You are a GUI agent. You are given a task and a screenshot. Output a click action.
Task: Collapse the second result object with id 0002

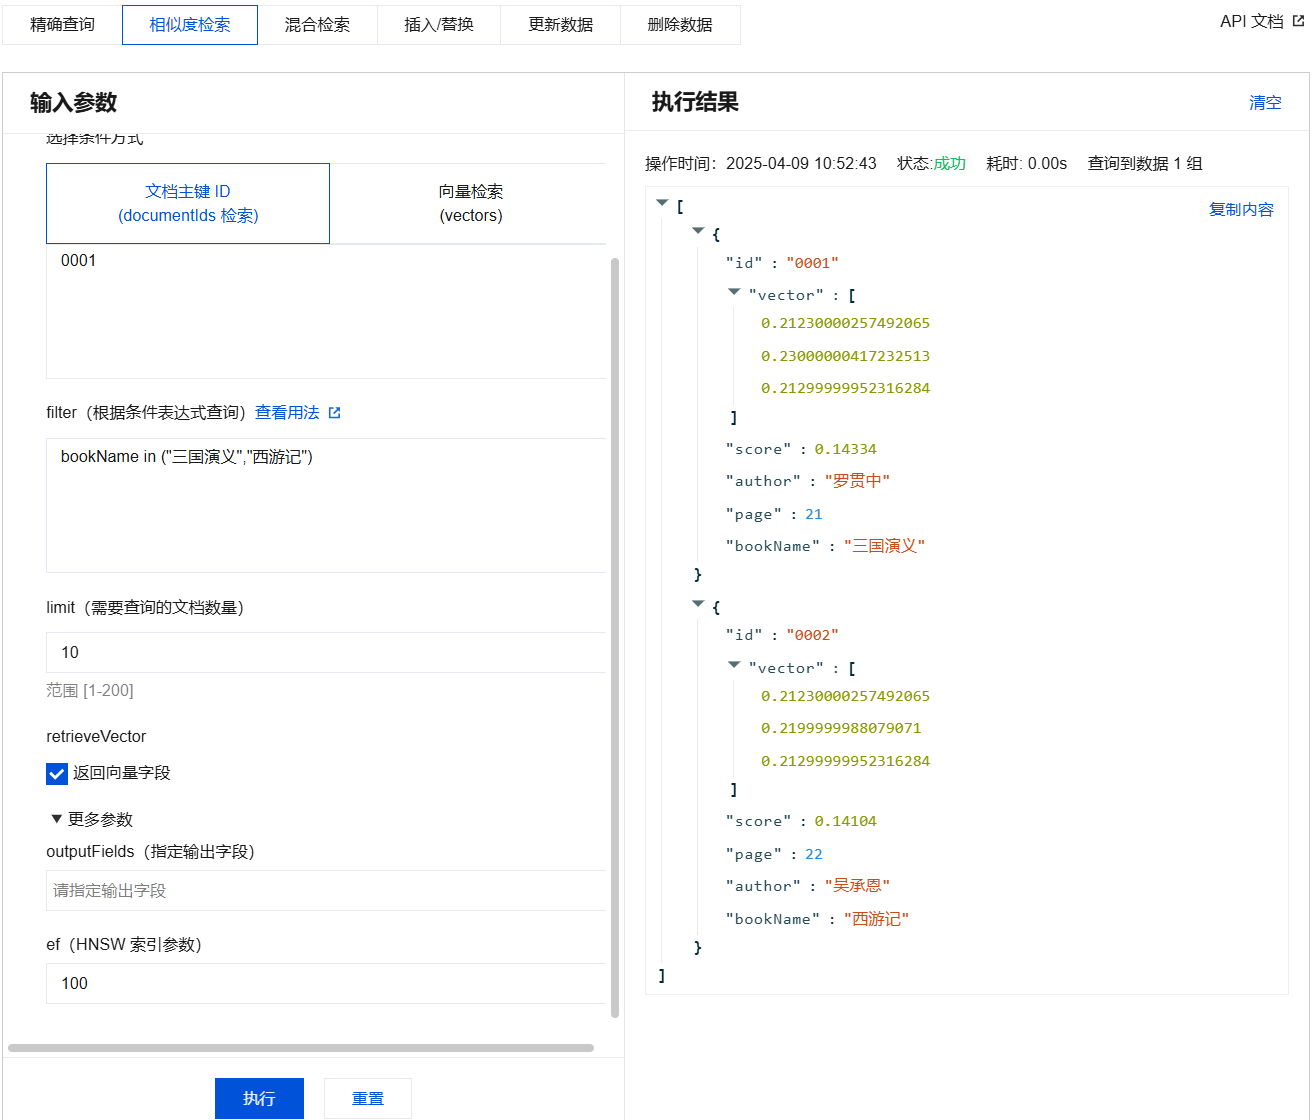(x=698, y=604)
